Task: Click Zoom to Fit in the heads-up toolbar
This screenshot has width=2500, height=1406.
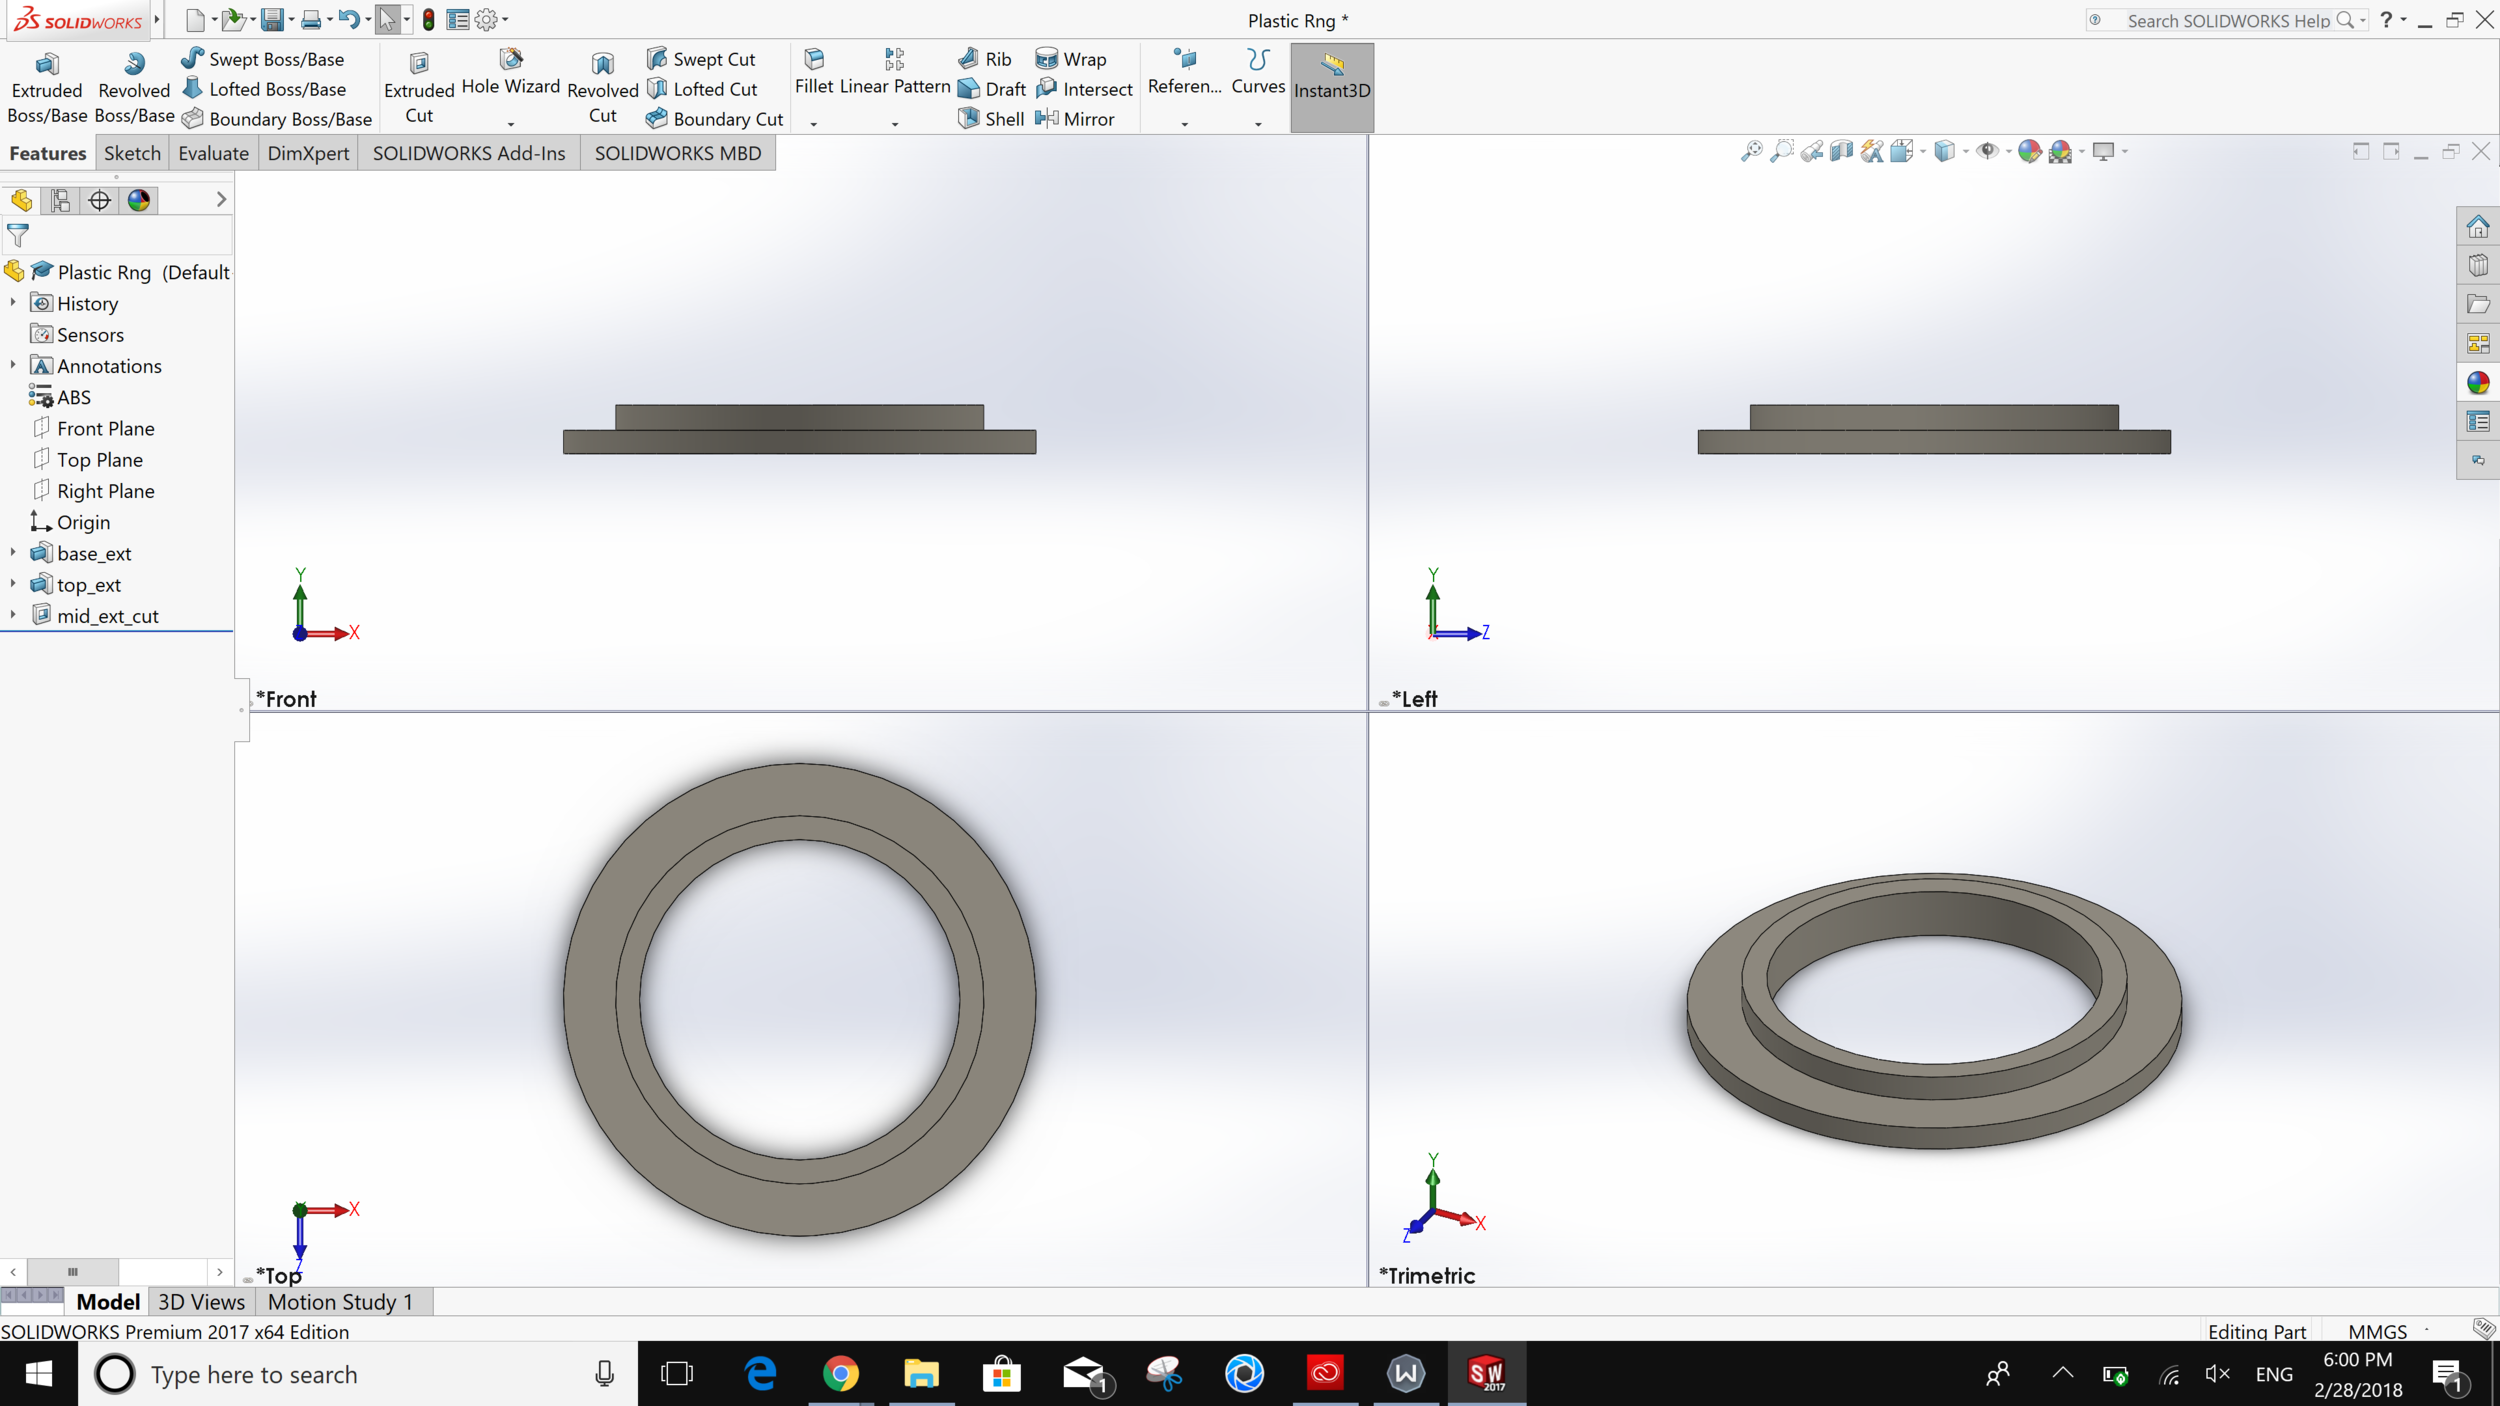Action: [x=1752, y=151]
